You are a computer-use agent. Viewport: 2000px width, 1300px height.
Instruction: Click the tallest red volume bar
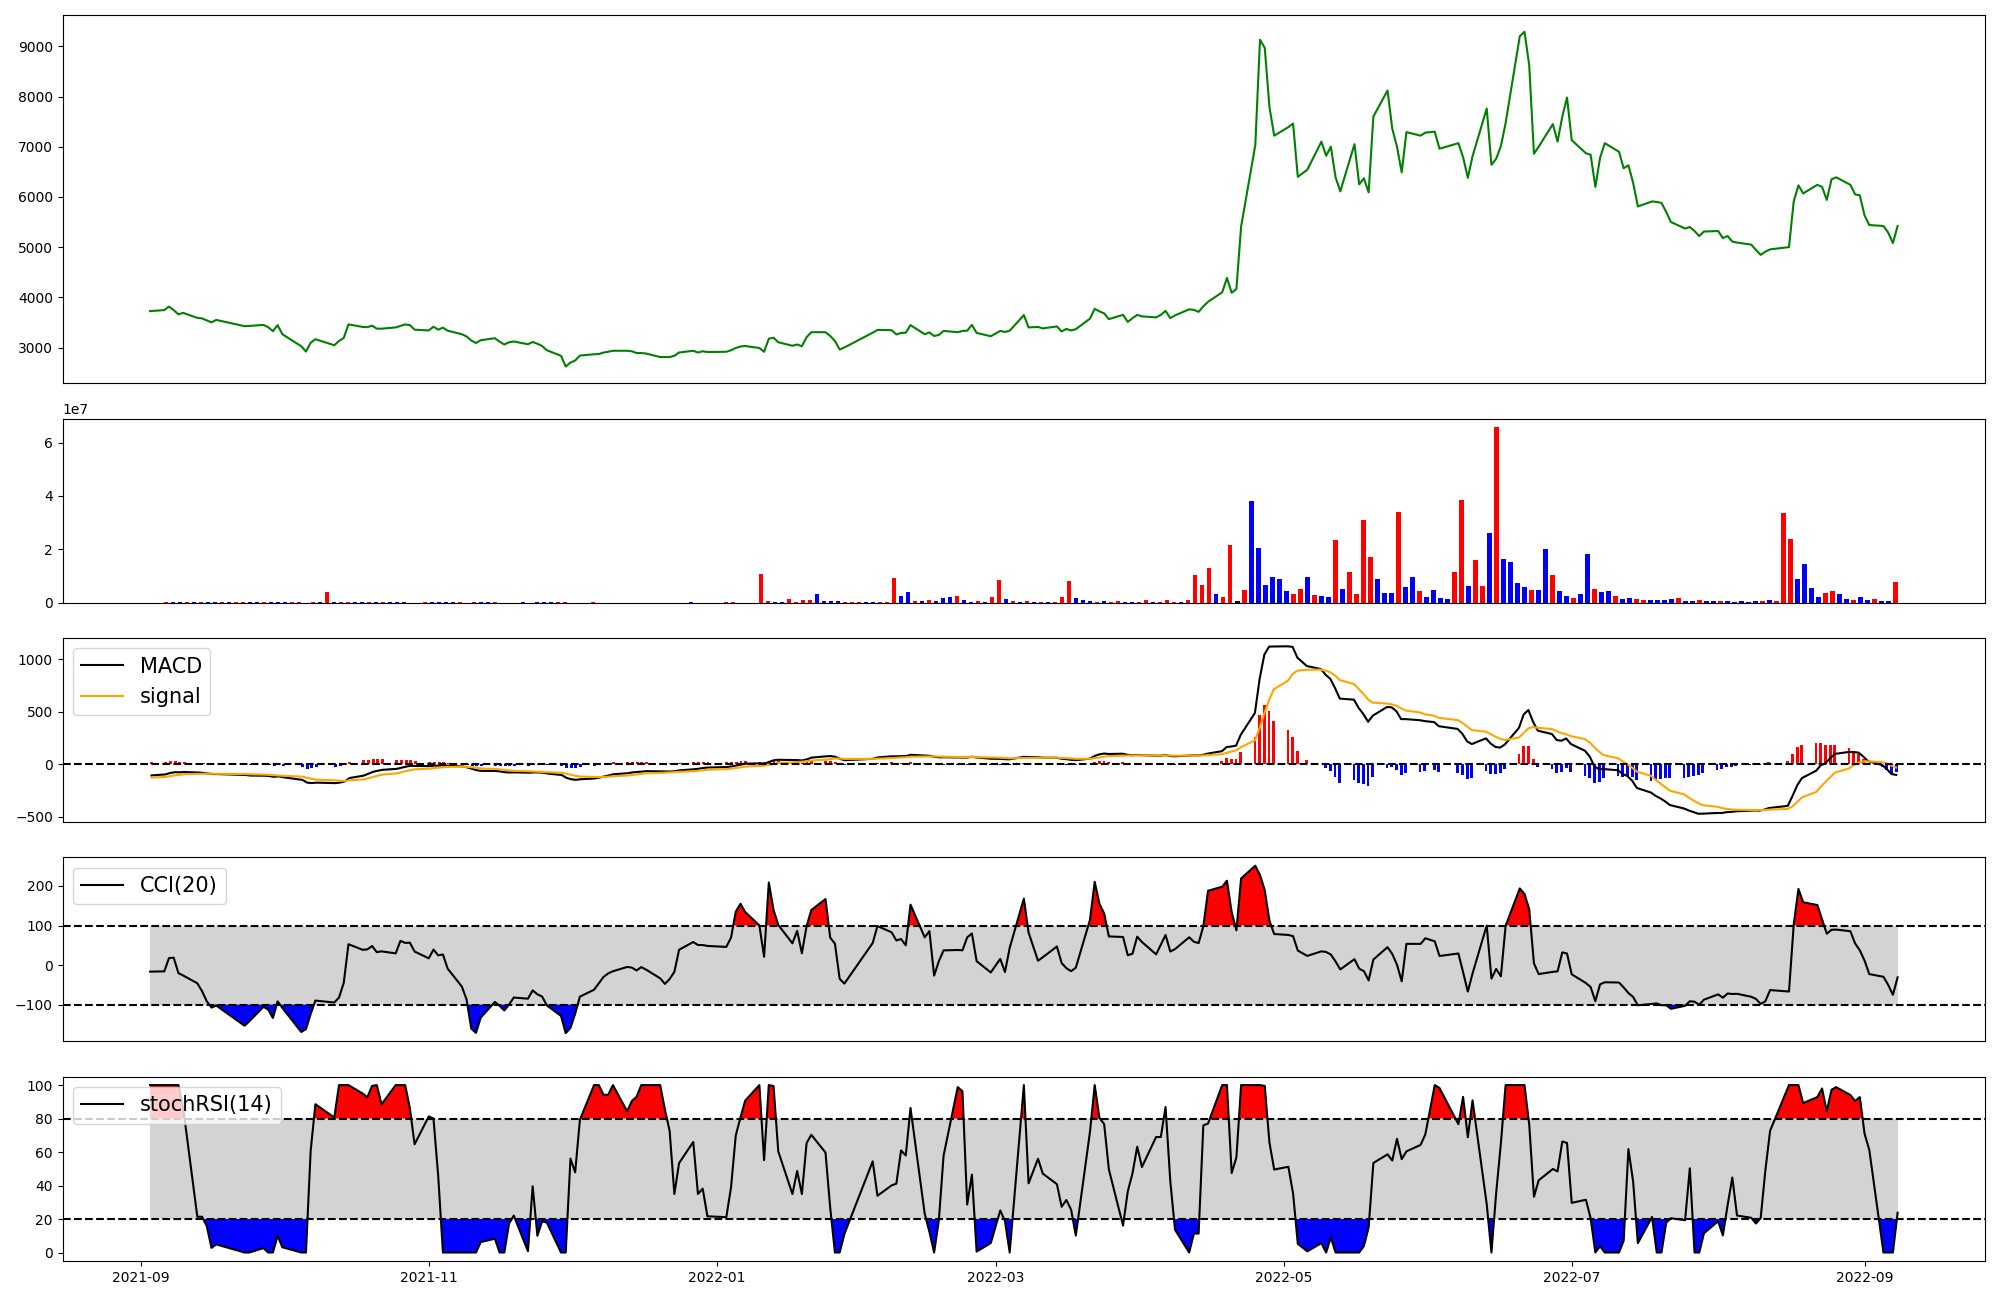point(1496,515)
